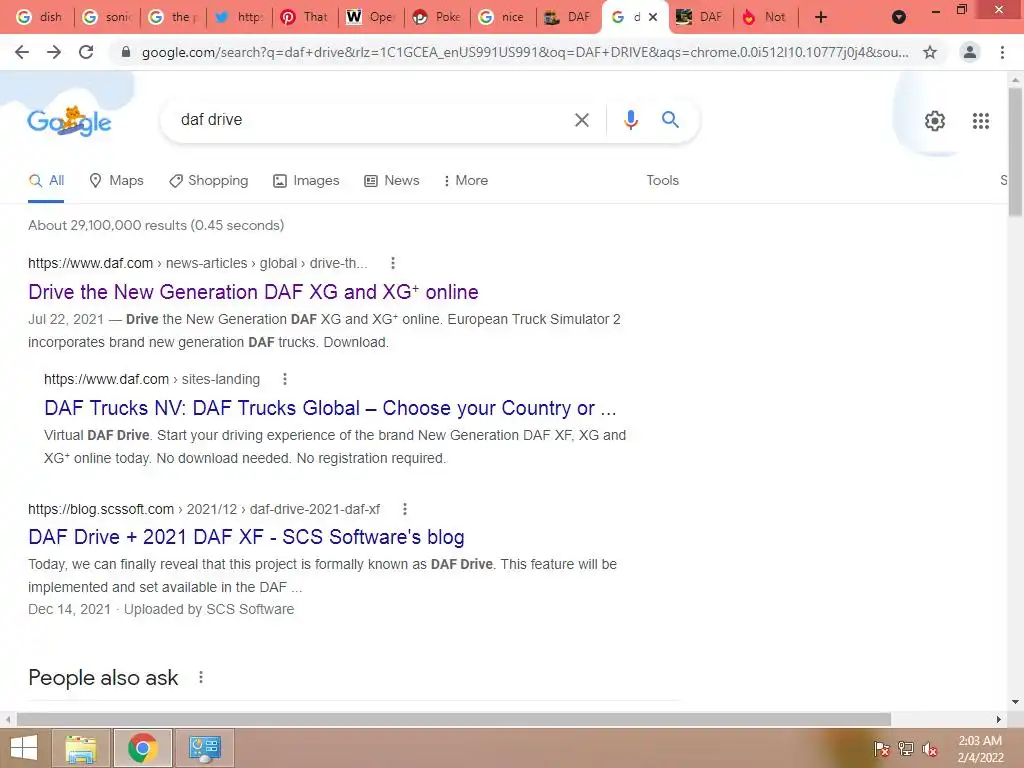The width and height of the screenshot is (1024, 768).
Task: Open the Chrome three-dot menu
Action: point(1002,52)
